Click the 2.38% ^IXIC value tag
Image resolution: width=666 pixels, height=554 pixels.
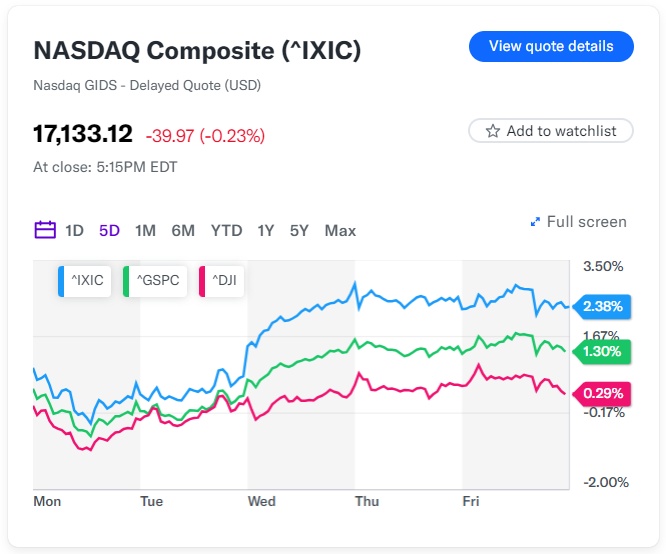[602, 306]
